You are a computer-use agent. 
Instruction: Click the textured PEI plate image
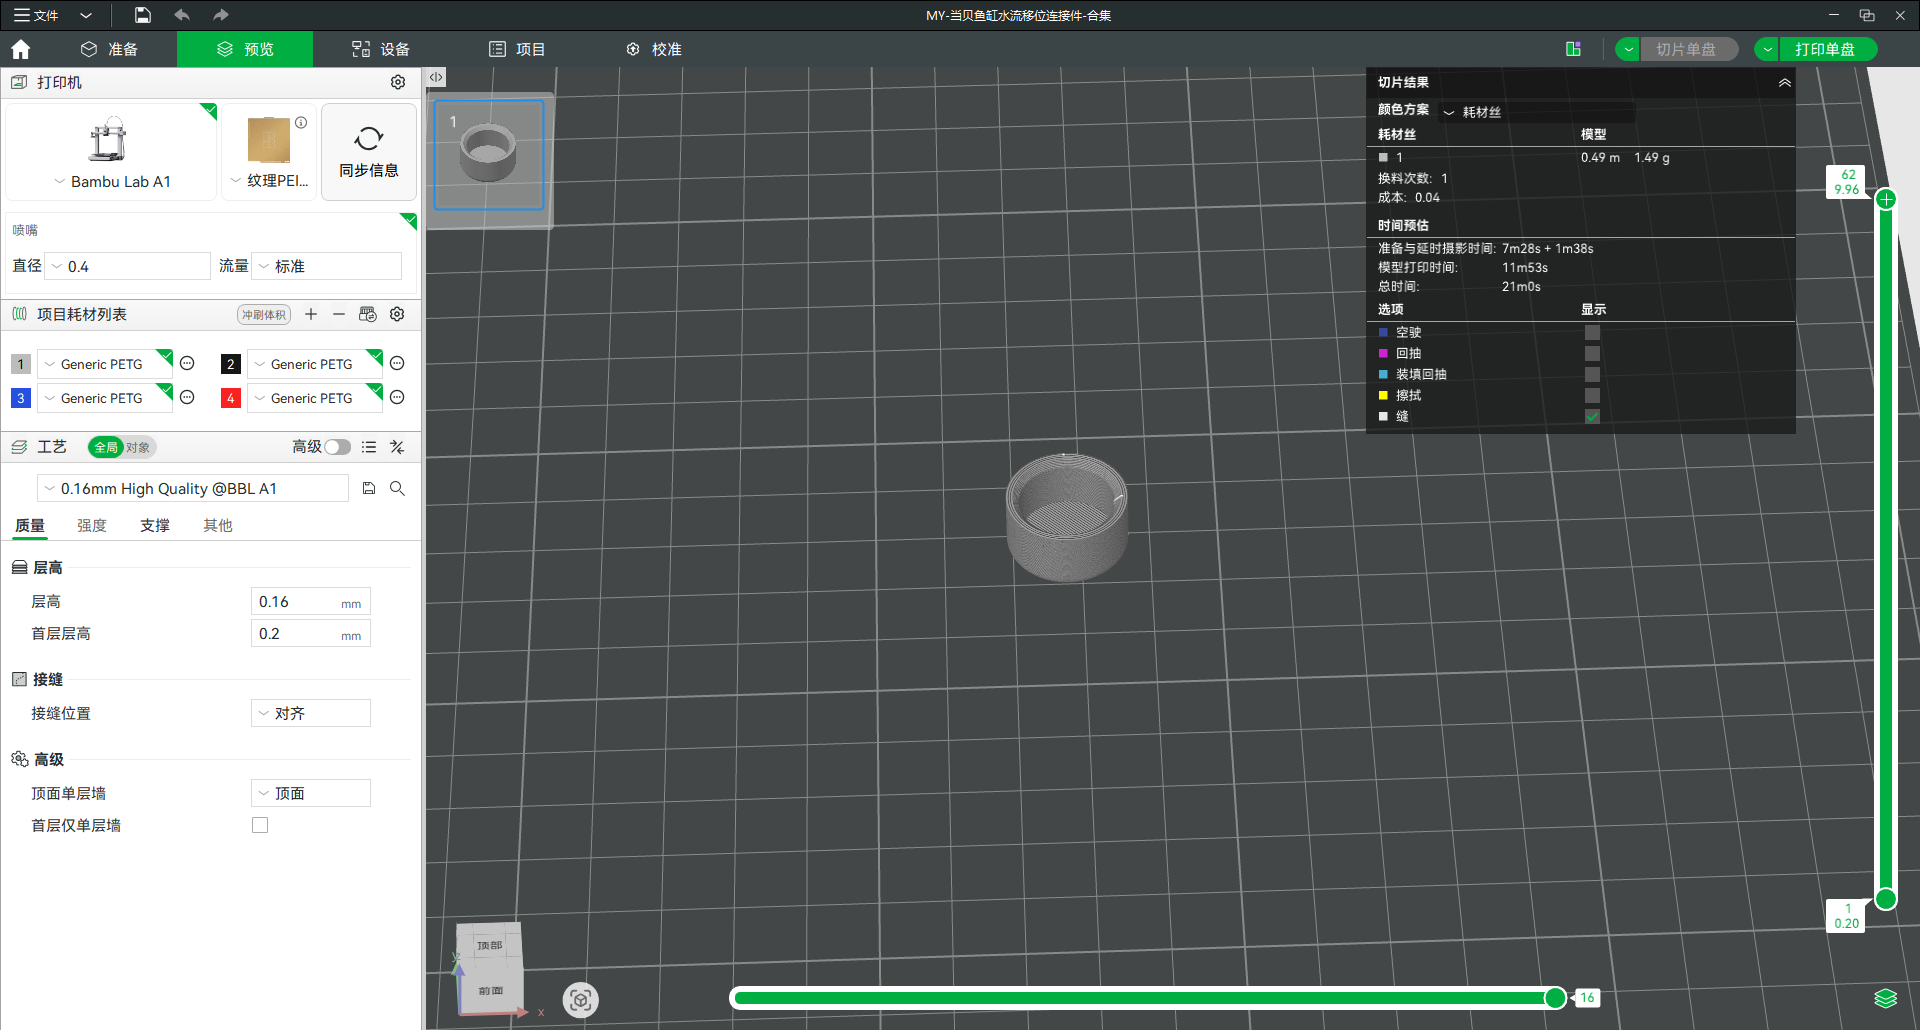coord(269,140)
